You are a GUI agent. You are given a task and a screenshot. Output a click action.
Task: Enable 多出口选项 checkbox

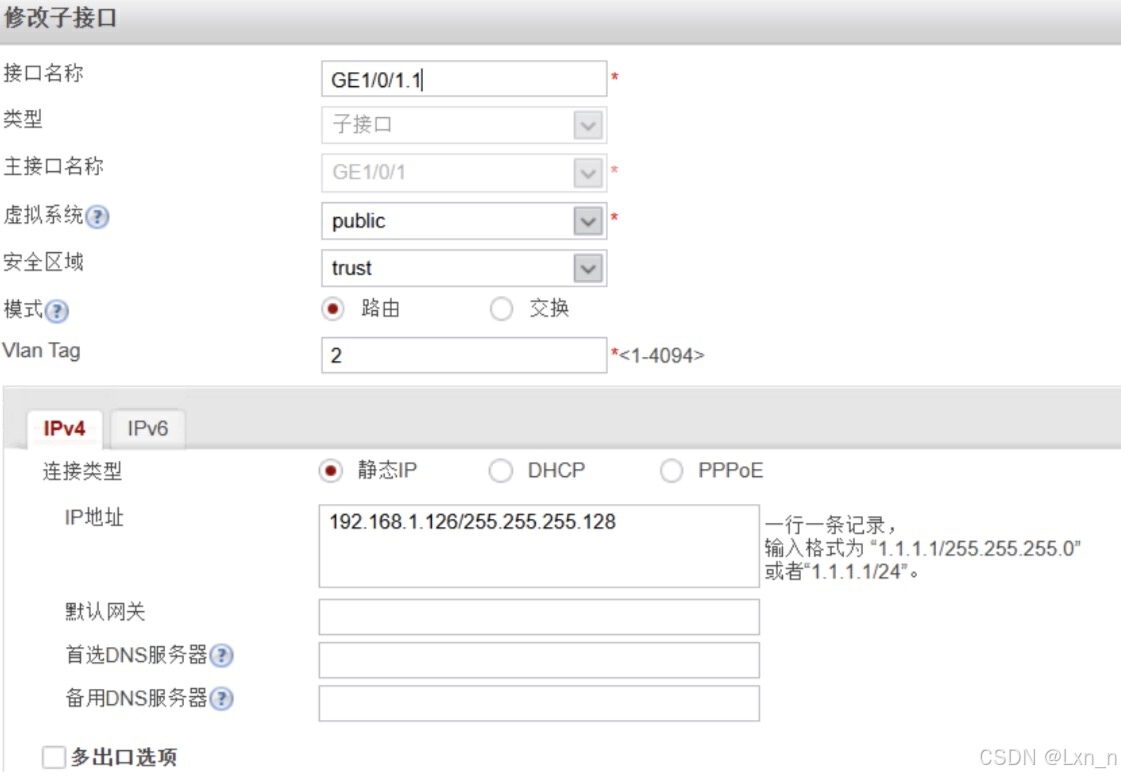coord(54,757)
